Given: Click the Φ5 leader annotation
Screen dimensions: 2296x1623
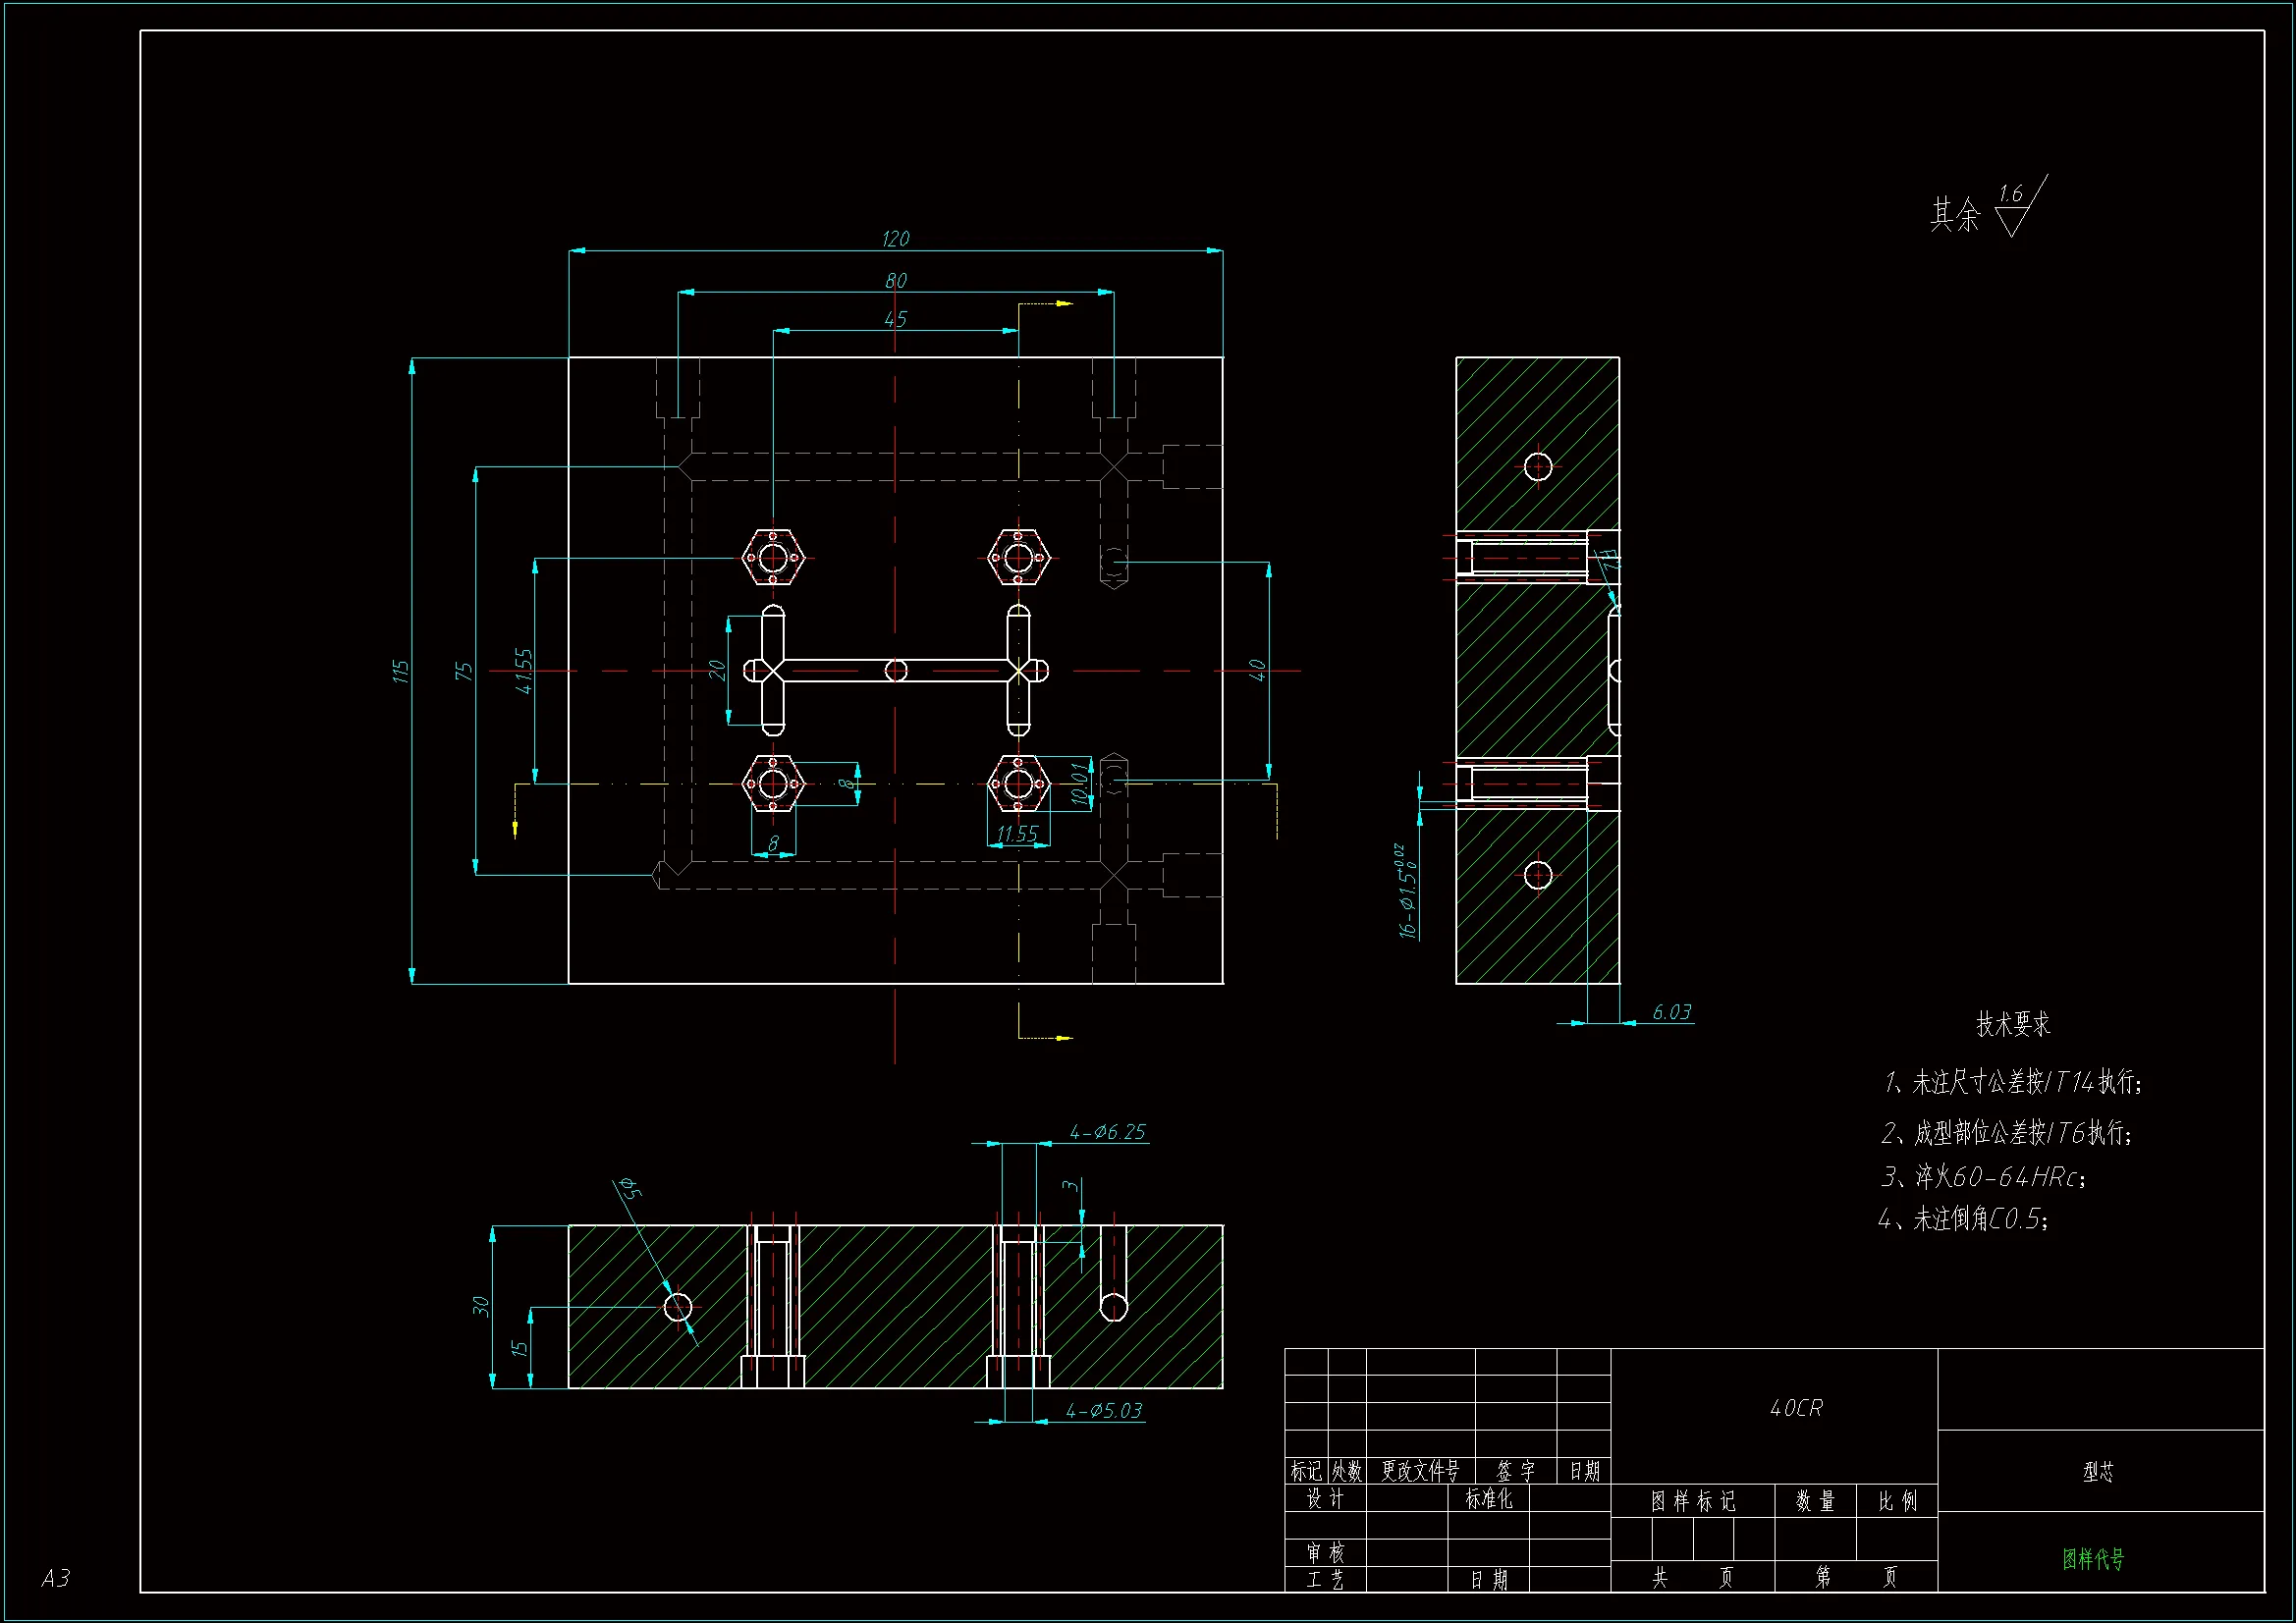Looking at the screenshot, I should click(630, 1188).
